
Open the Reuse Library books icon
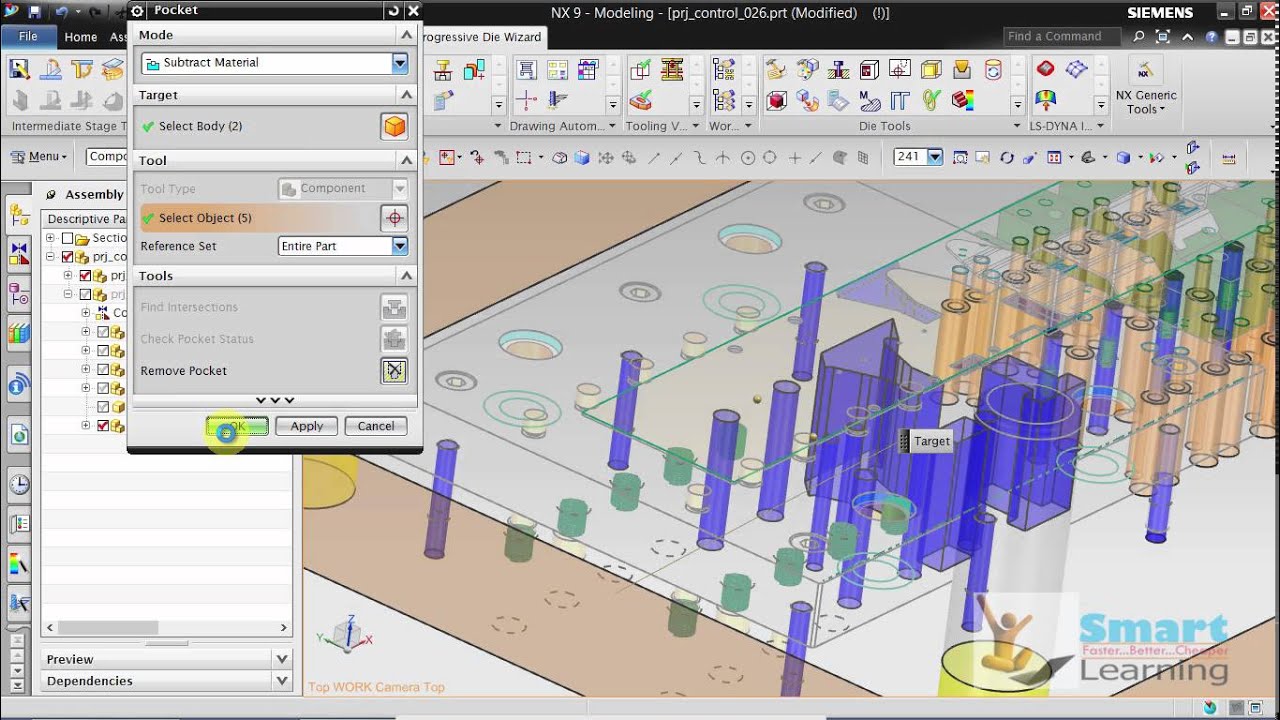pos(19,334)
